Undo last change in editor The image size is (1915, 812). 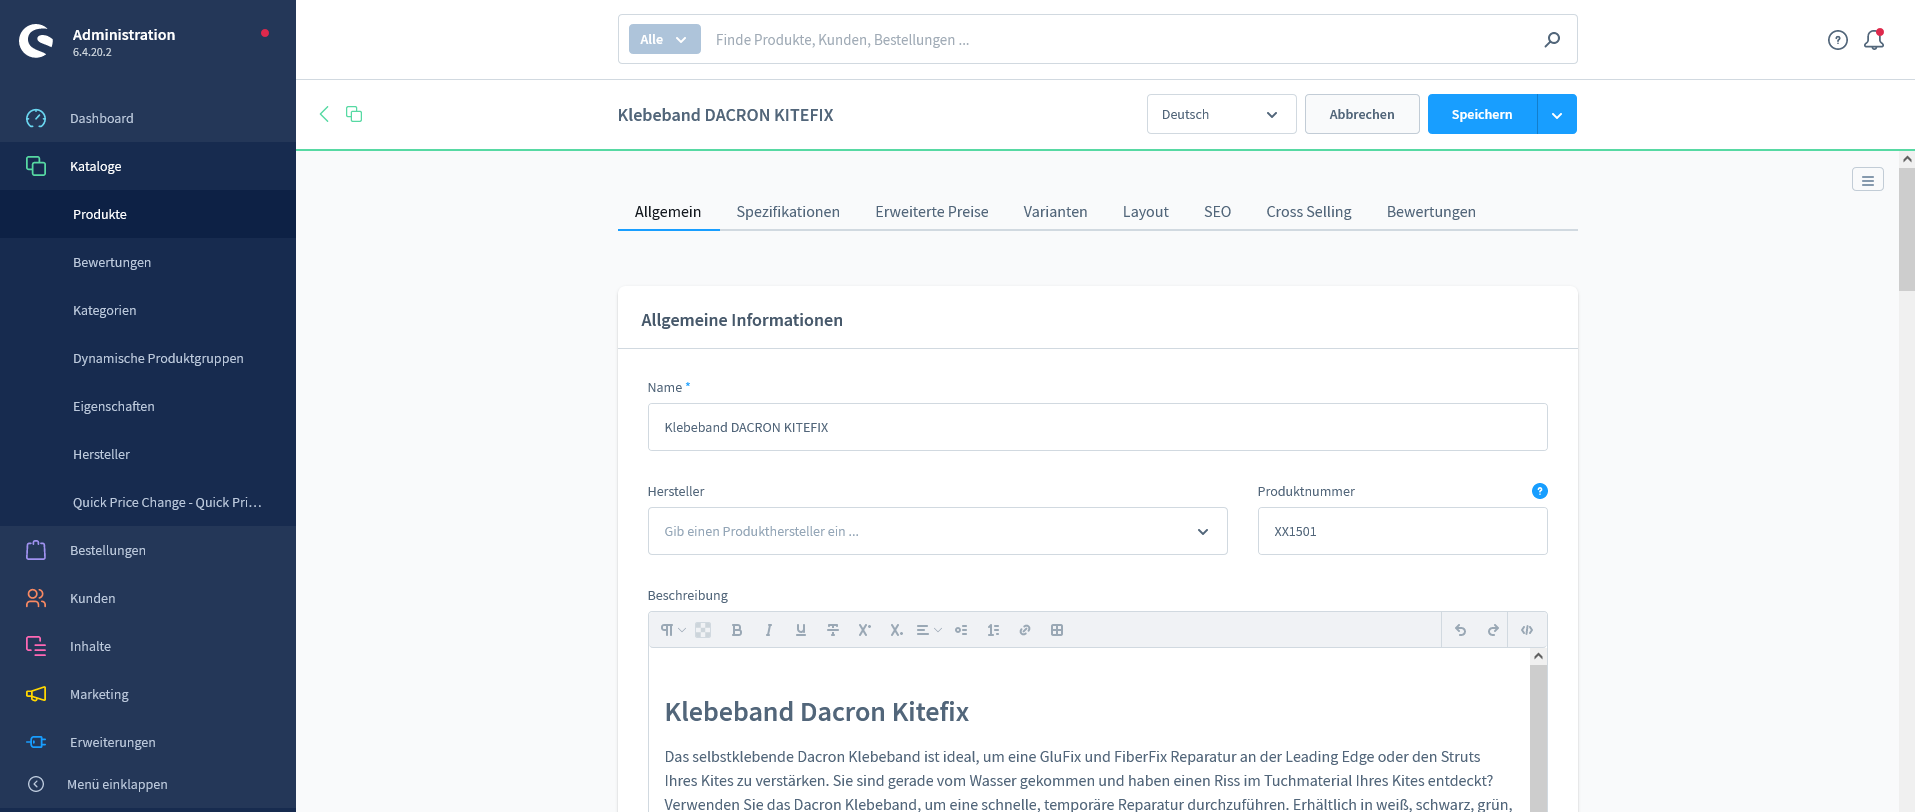click(x=1461, y=630)
